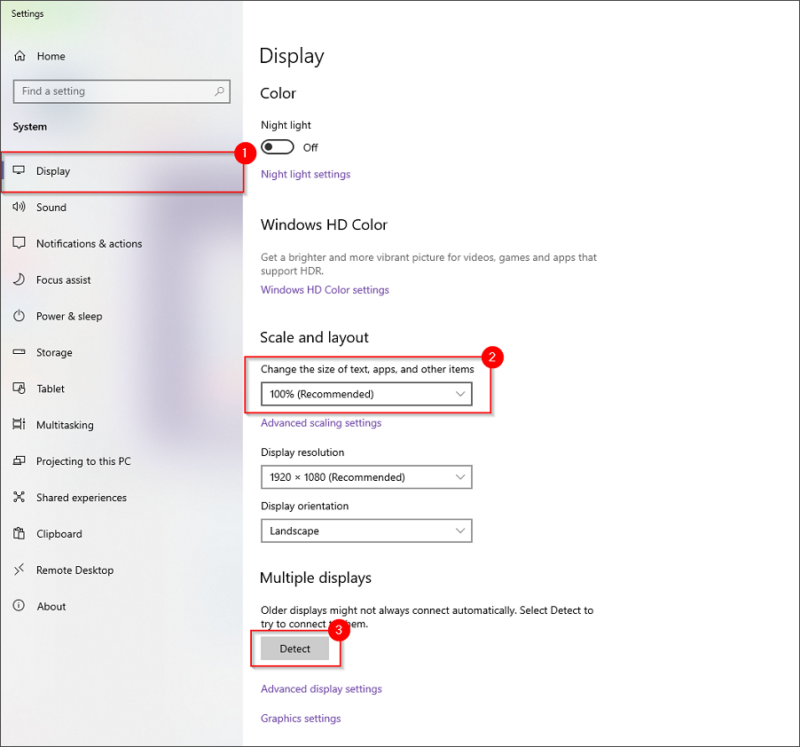The width and height of the screenshot is (800, 747).
Task: Click the Tablet icon
Action: click(x=19, y=388)
